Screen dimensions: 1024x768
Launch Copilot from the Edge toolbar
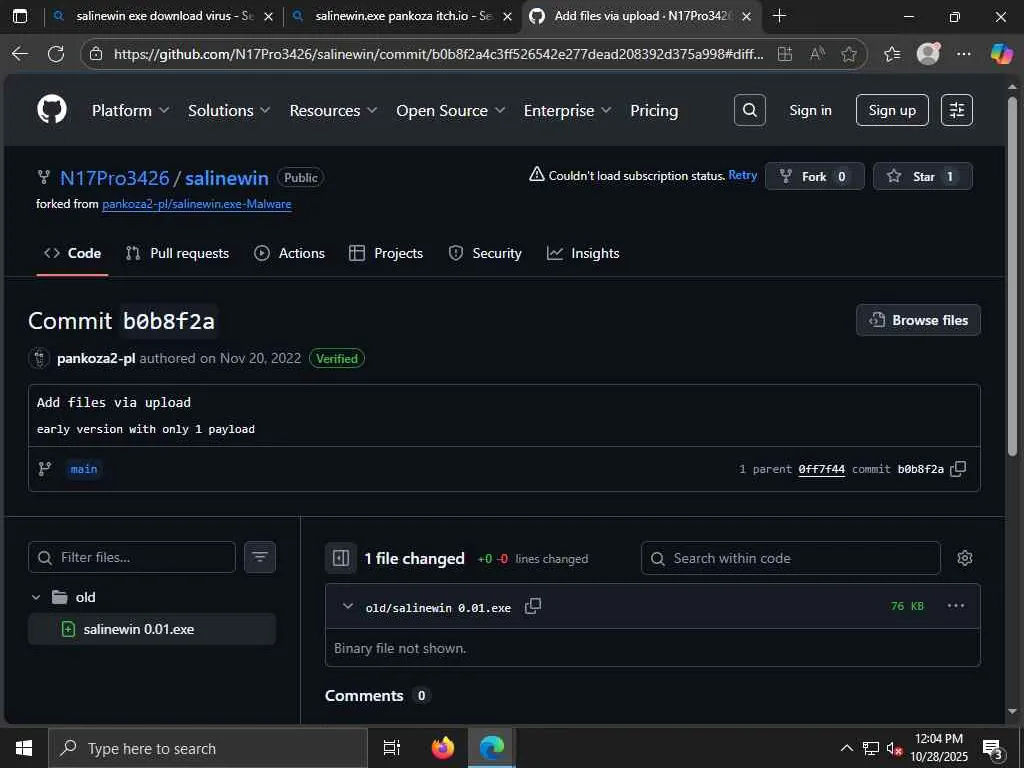point(1001,54)
